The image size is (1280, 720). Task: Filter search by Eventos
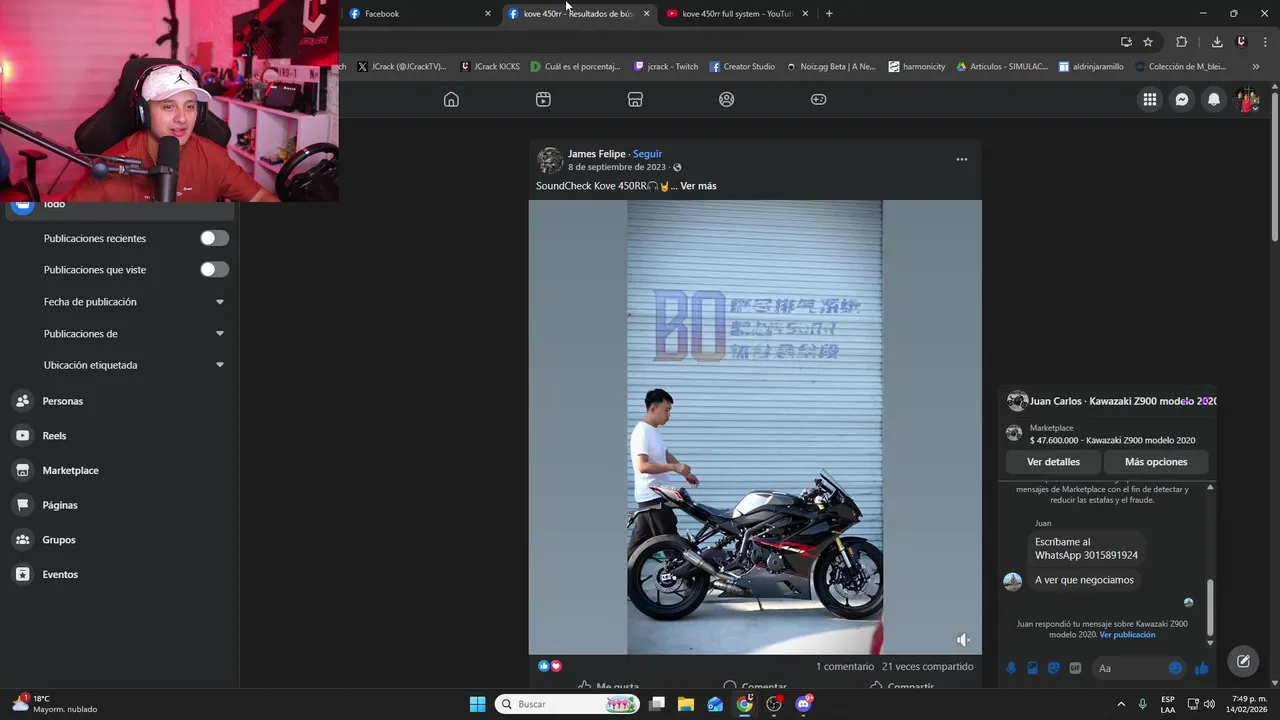pyautogui.click(x=60, y=574)
